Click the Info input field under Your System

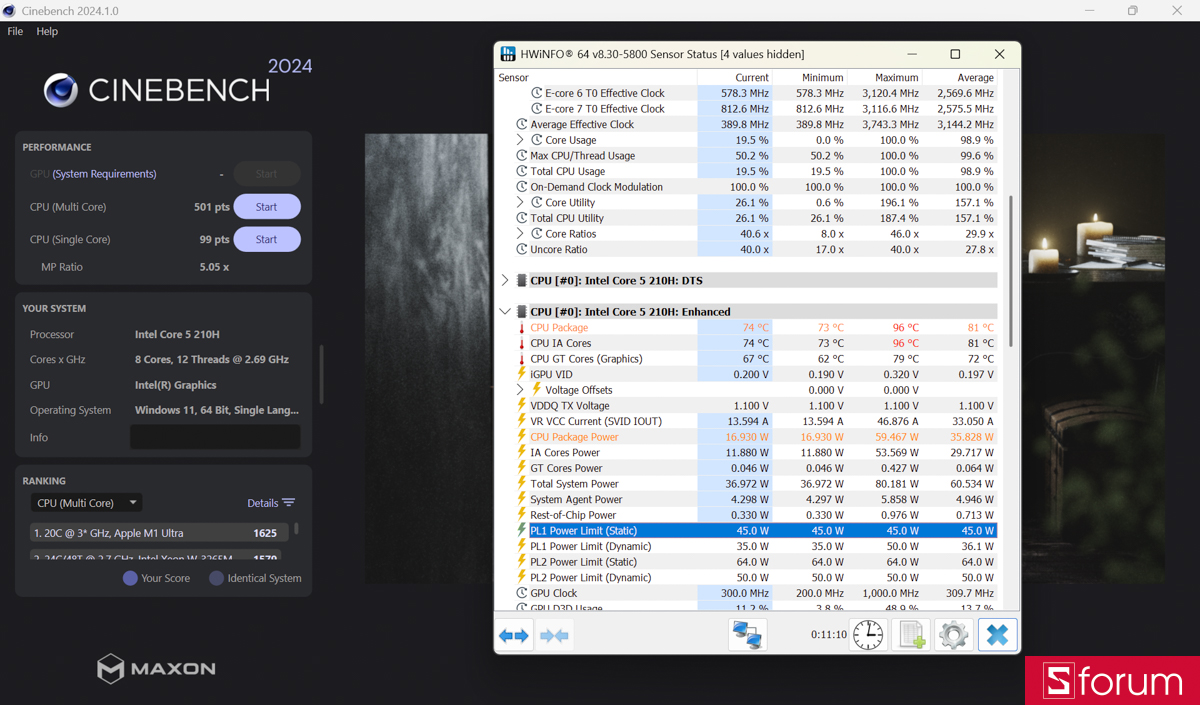click(x=215, y=436)
